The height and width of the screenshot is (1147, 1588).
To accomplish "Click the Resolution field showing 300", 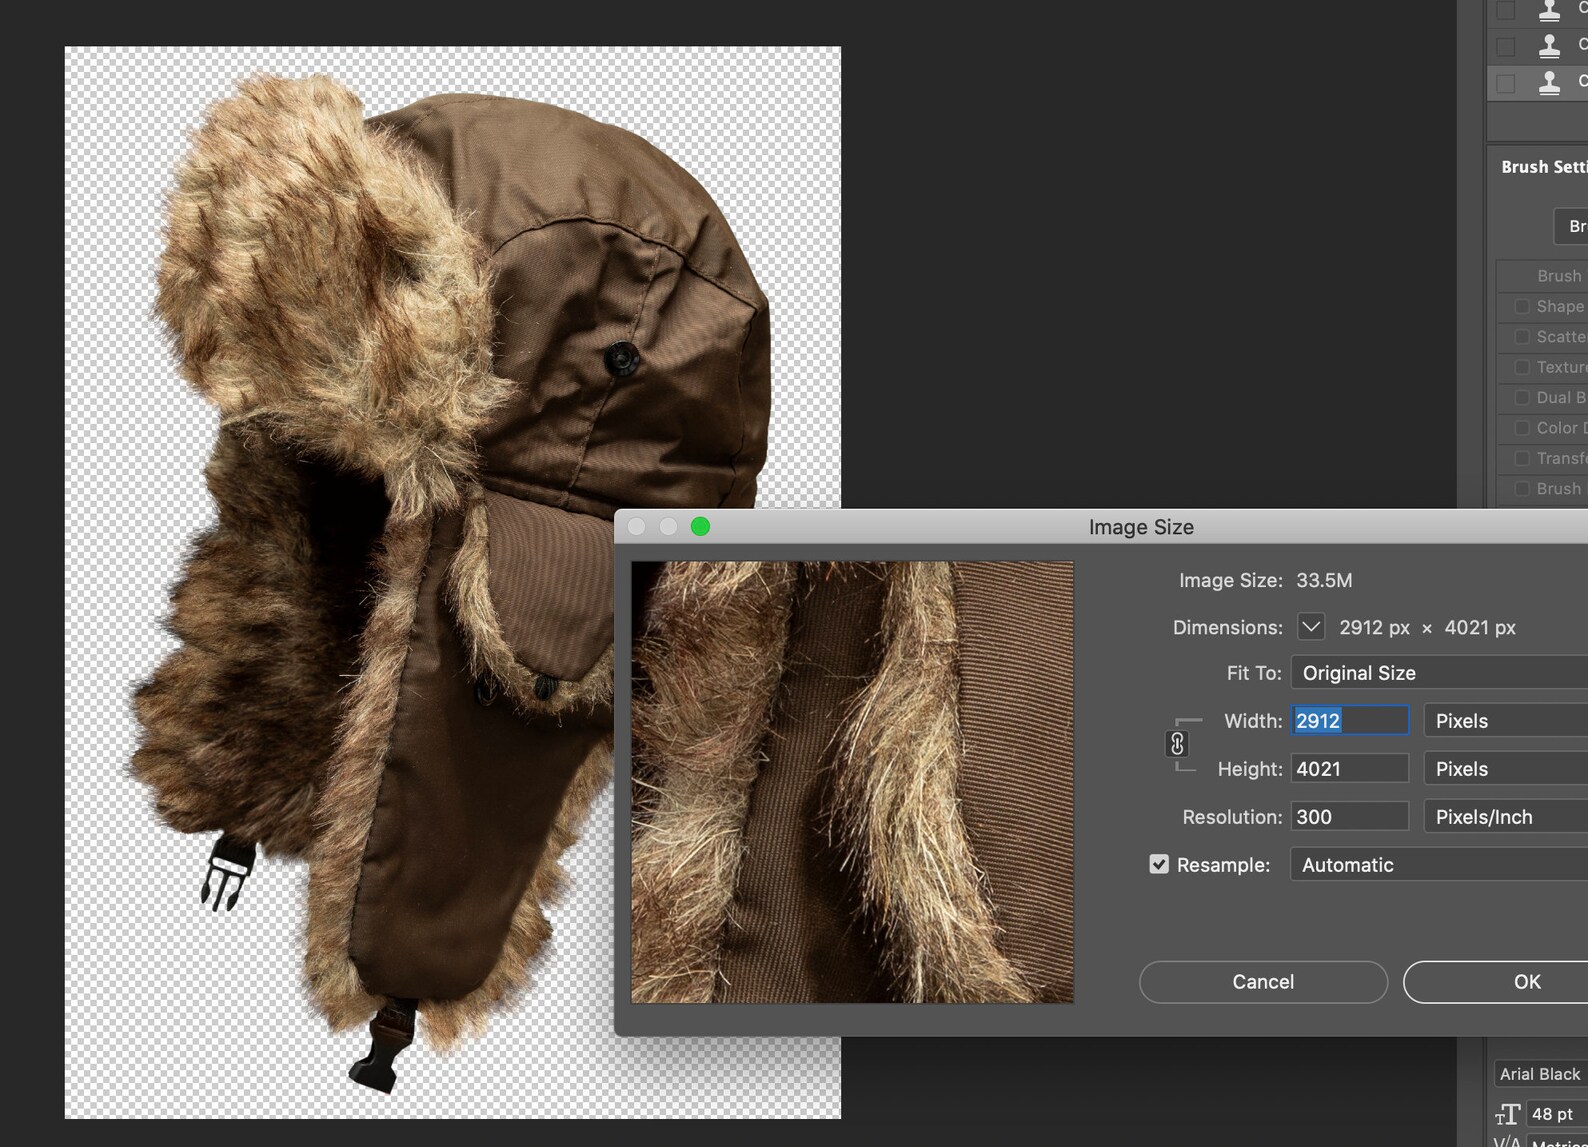I will 1350,817.
